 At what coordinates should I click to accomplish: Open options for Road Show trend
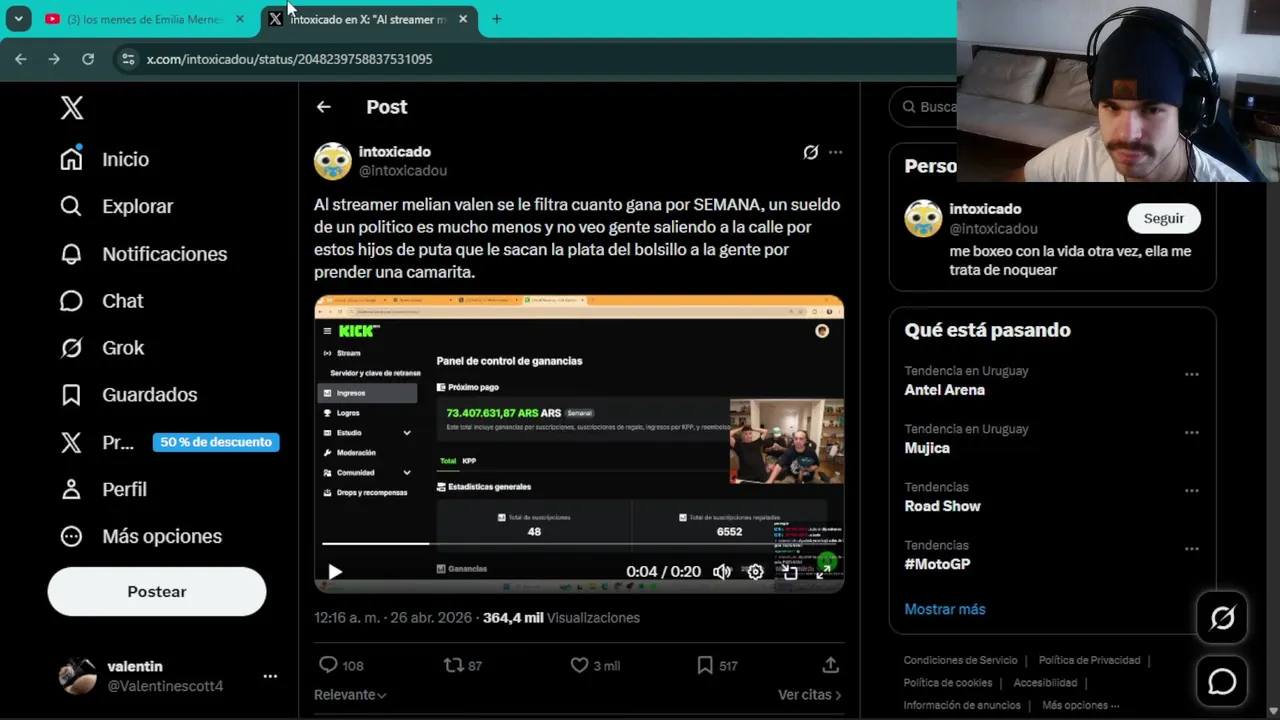(x=1192, y=490)
